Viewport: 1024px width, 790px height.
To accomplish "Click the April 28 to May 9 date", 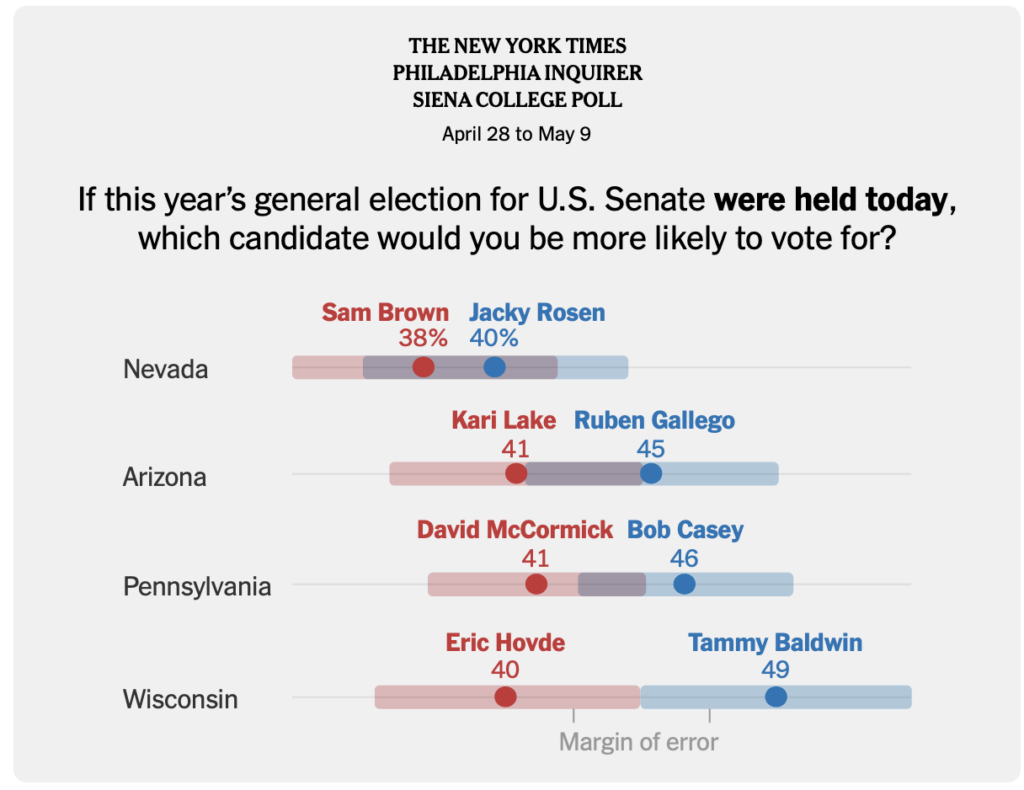I will pyautogui.click(x=516, y=134).
